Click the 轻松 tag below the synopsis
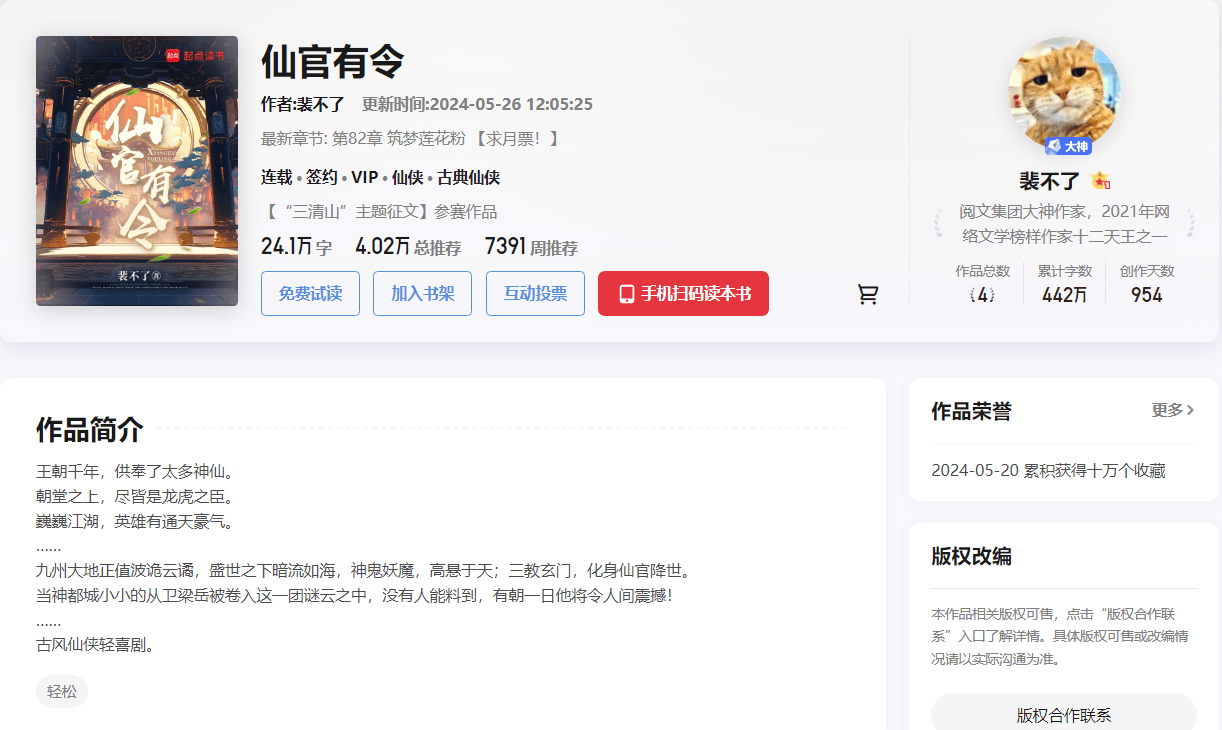The image size is (1222, 730). tap(61, 691)
